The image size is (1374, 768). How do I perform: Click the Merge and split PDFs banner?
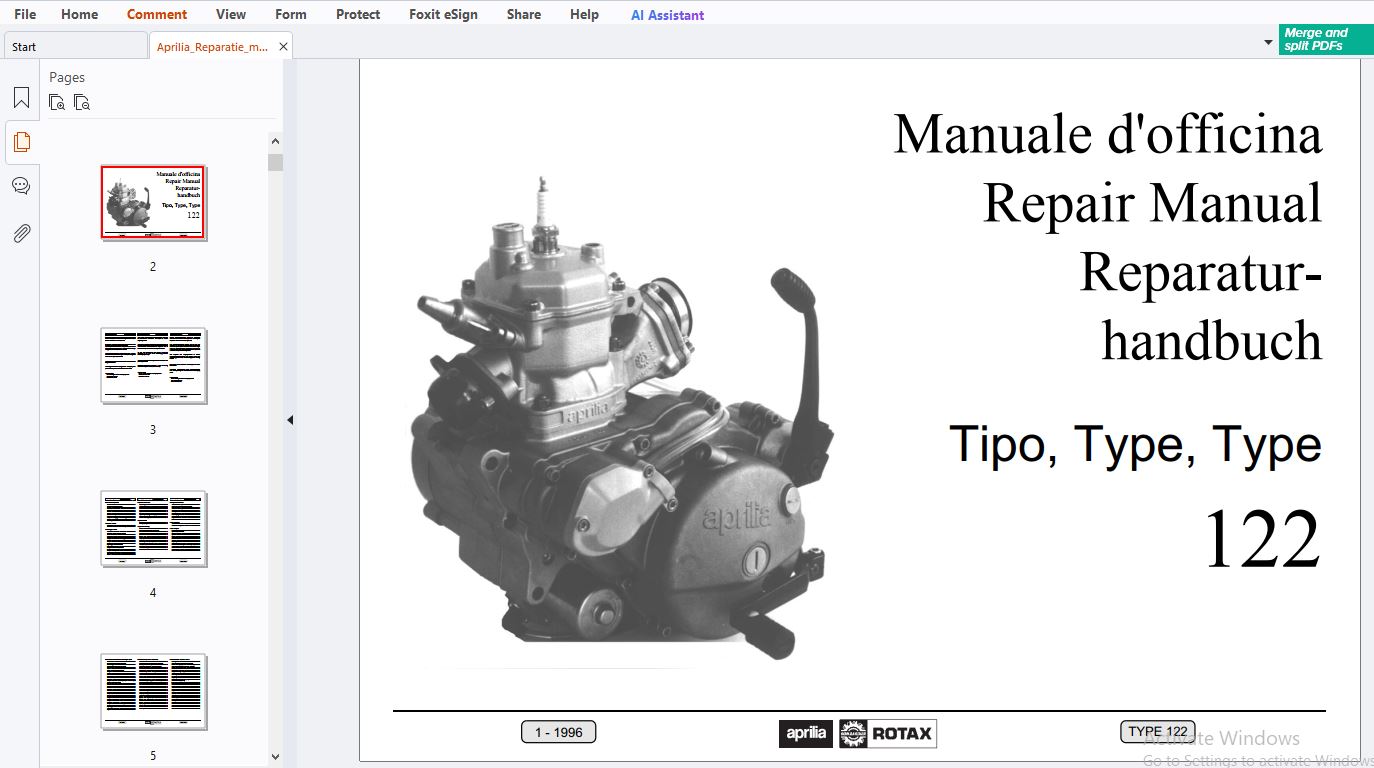pos(1326,39)
